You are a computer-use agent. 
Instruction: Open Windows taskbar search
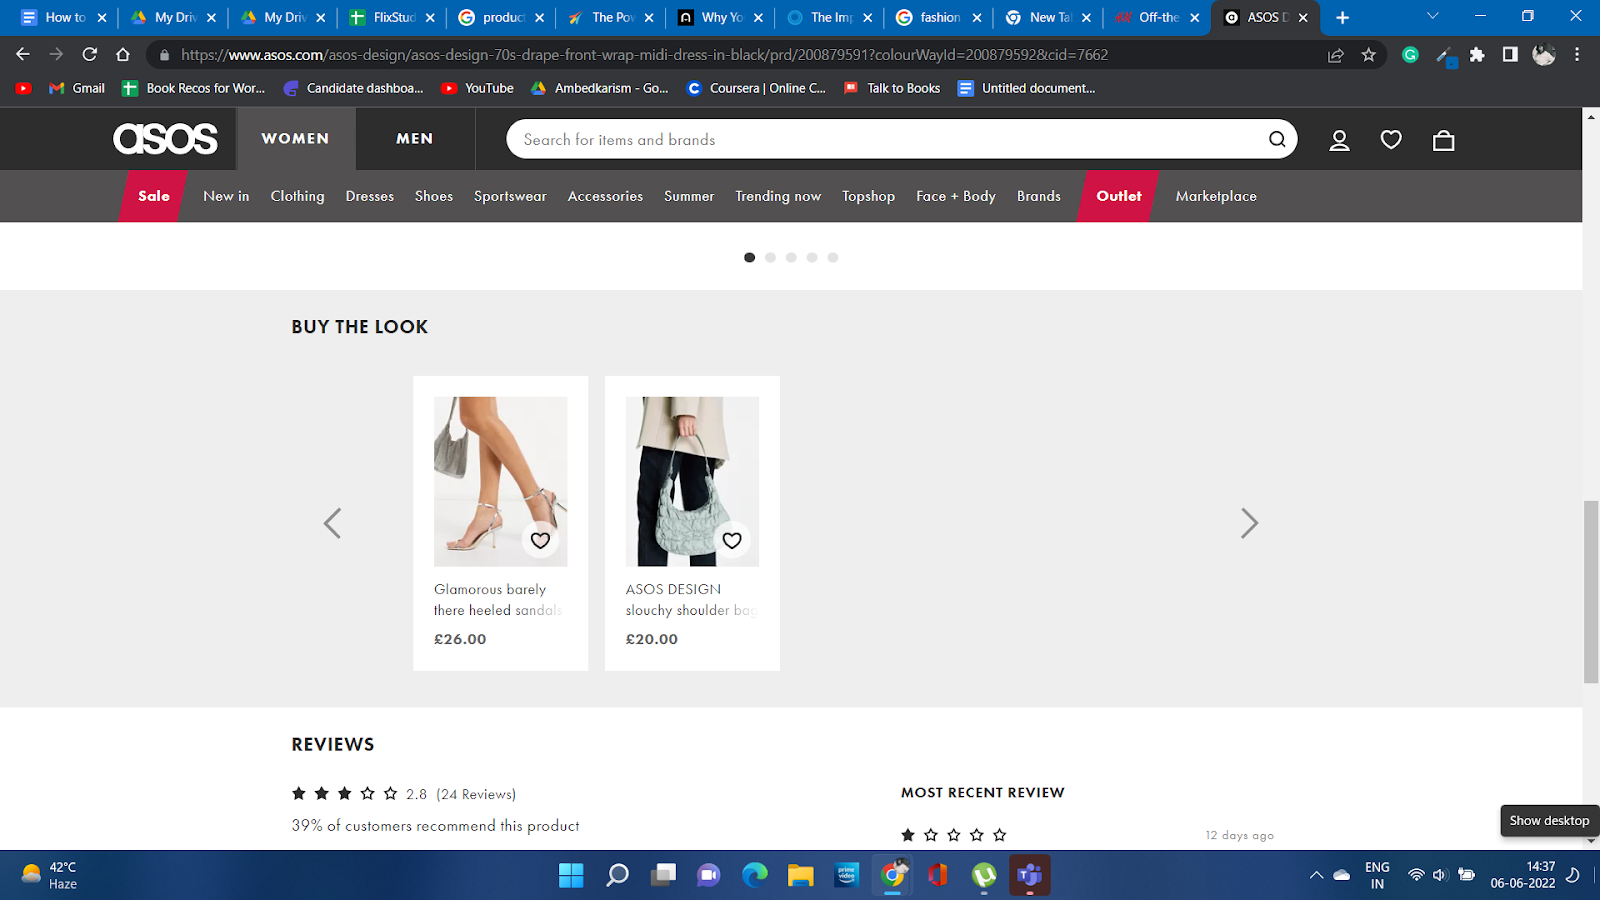point(618,875)
